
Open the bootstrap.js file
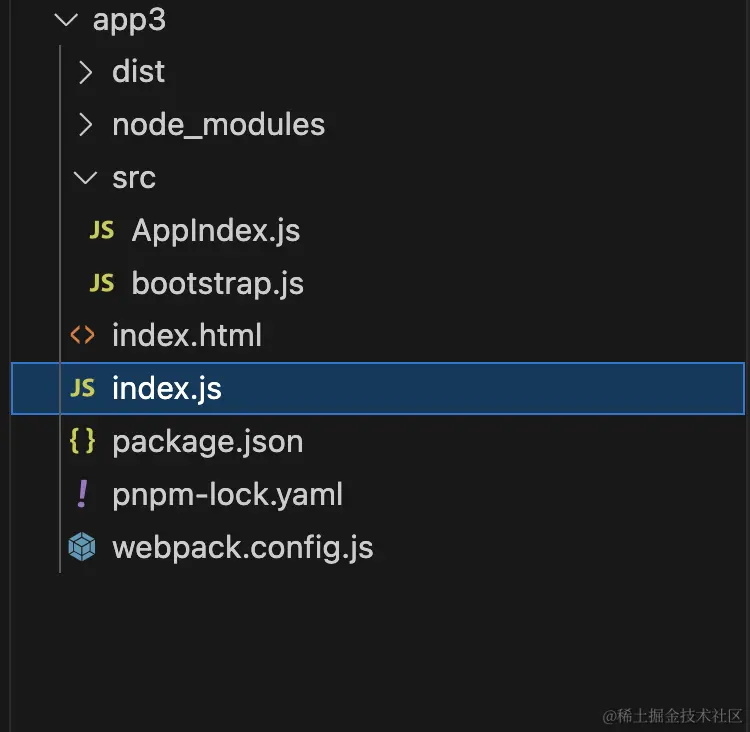pyautogui.click(x=217, y=284)
